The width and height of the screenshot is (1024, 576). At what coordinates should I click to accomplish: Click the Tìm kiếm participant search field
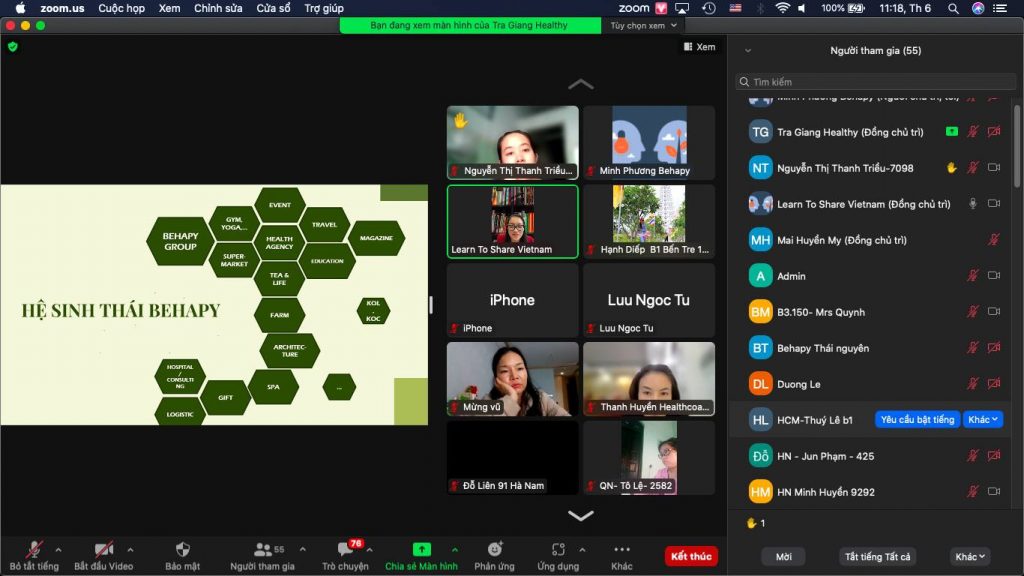click(x=875, y=82)
